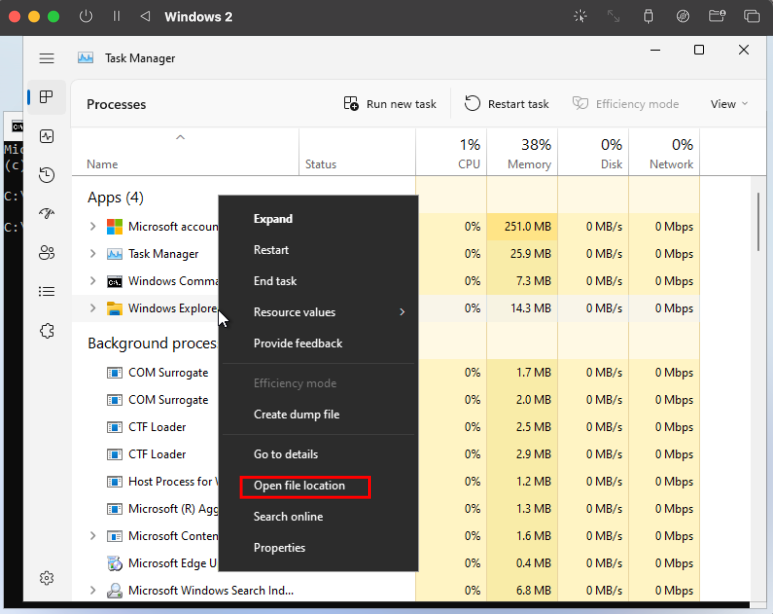Open the Details list icon in sidebar

point(47,291)
